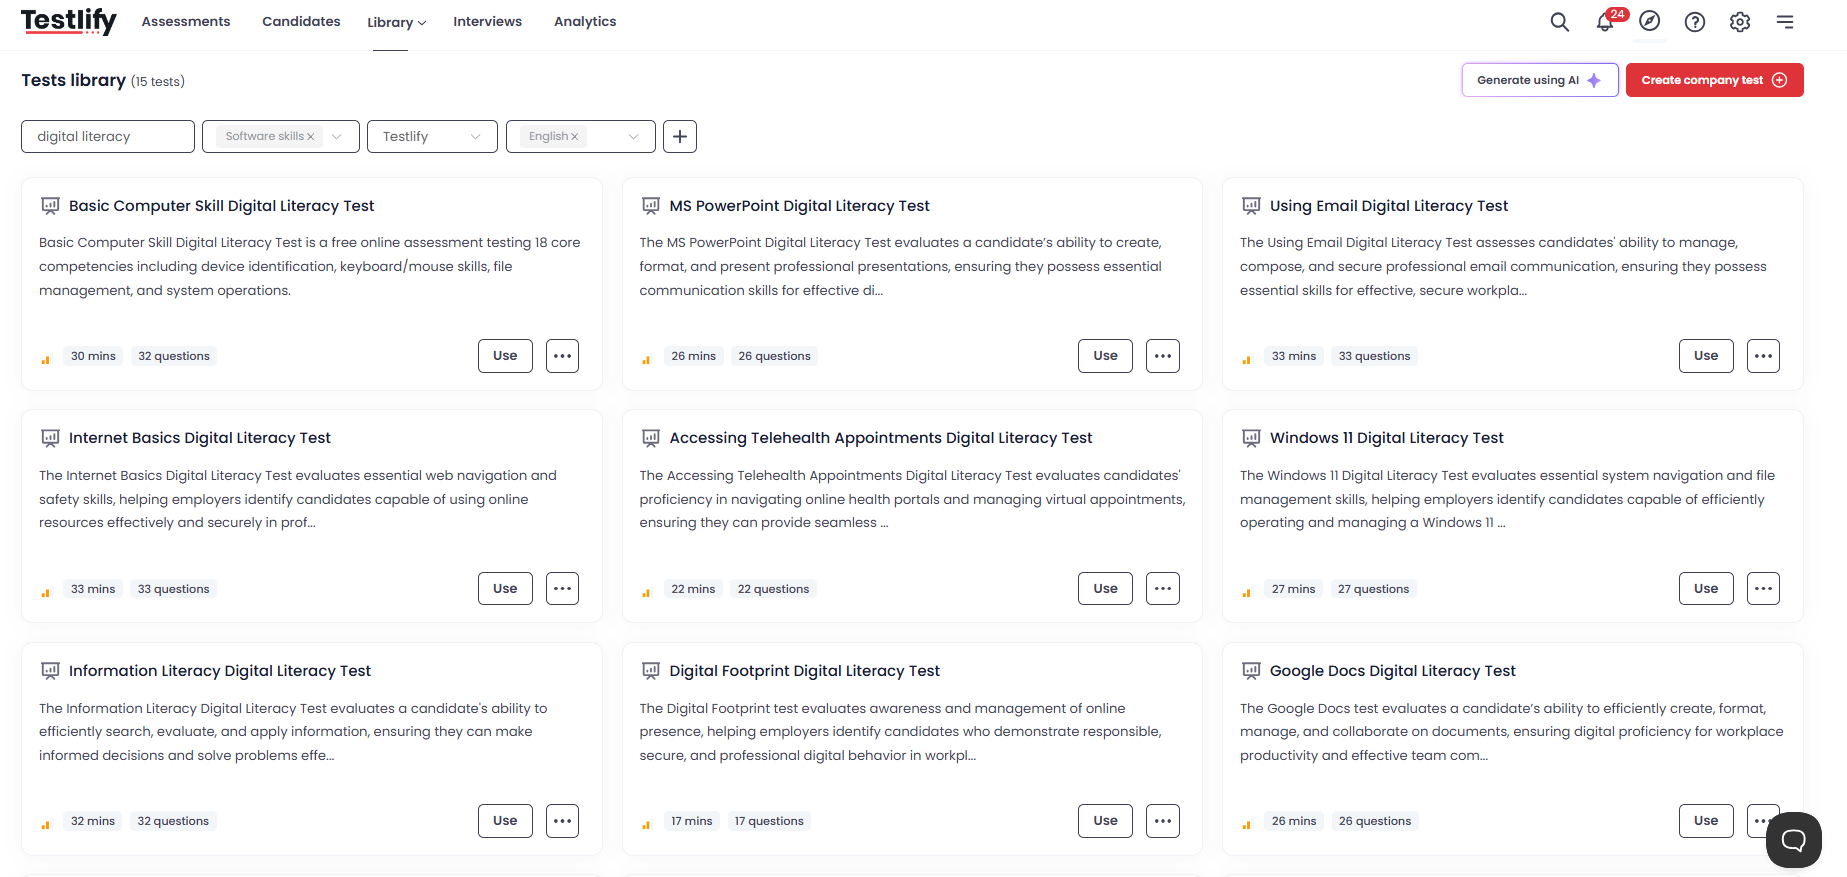Click the compass explore icon
Screen dimensions: 1847x877
point(1650,21)
